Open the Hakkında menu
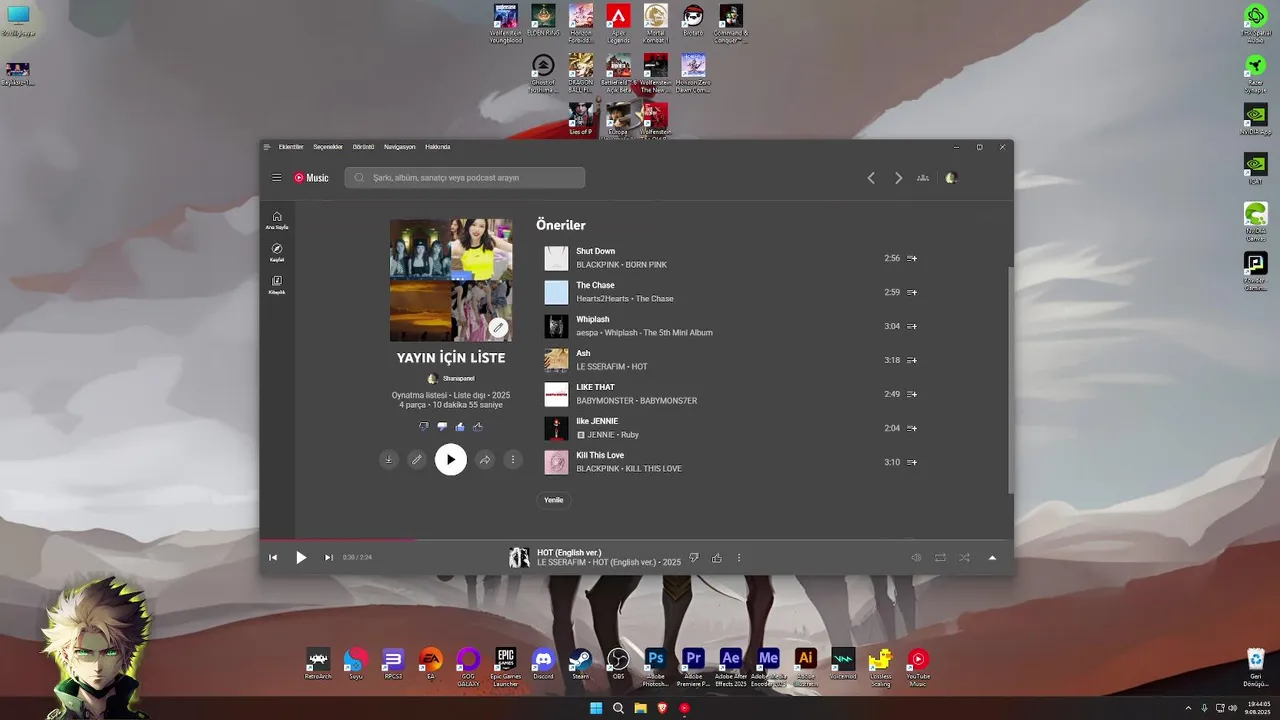 438,147
